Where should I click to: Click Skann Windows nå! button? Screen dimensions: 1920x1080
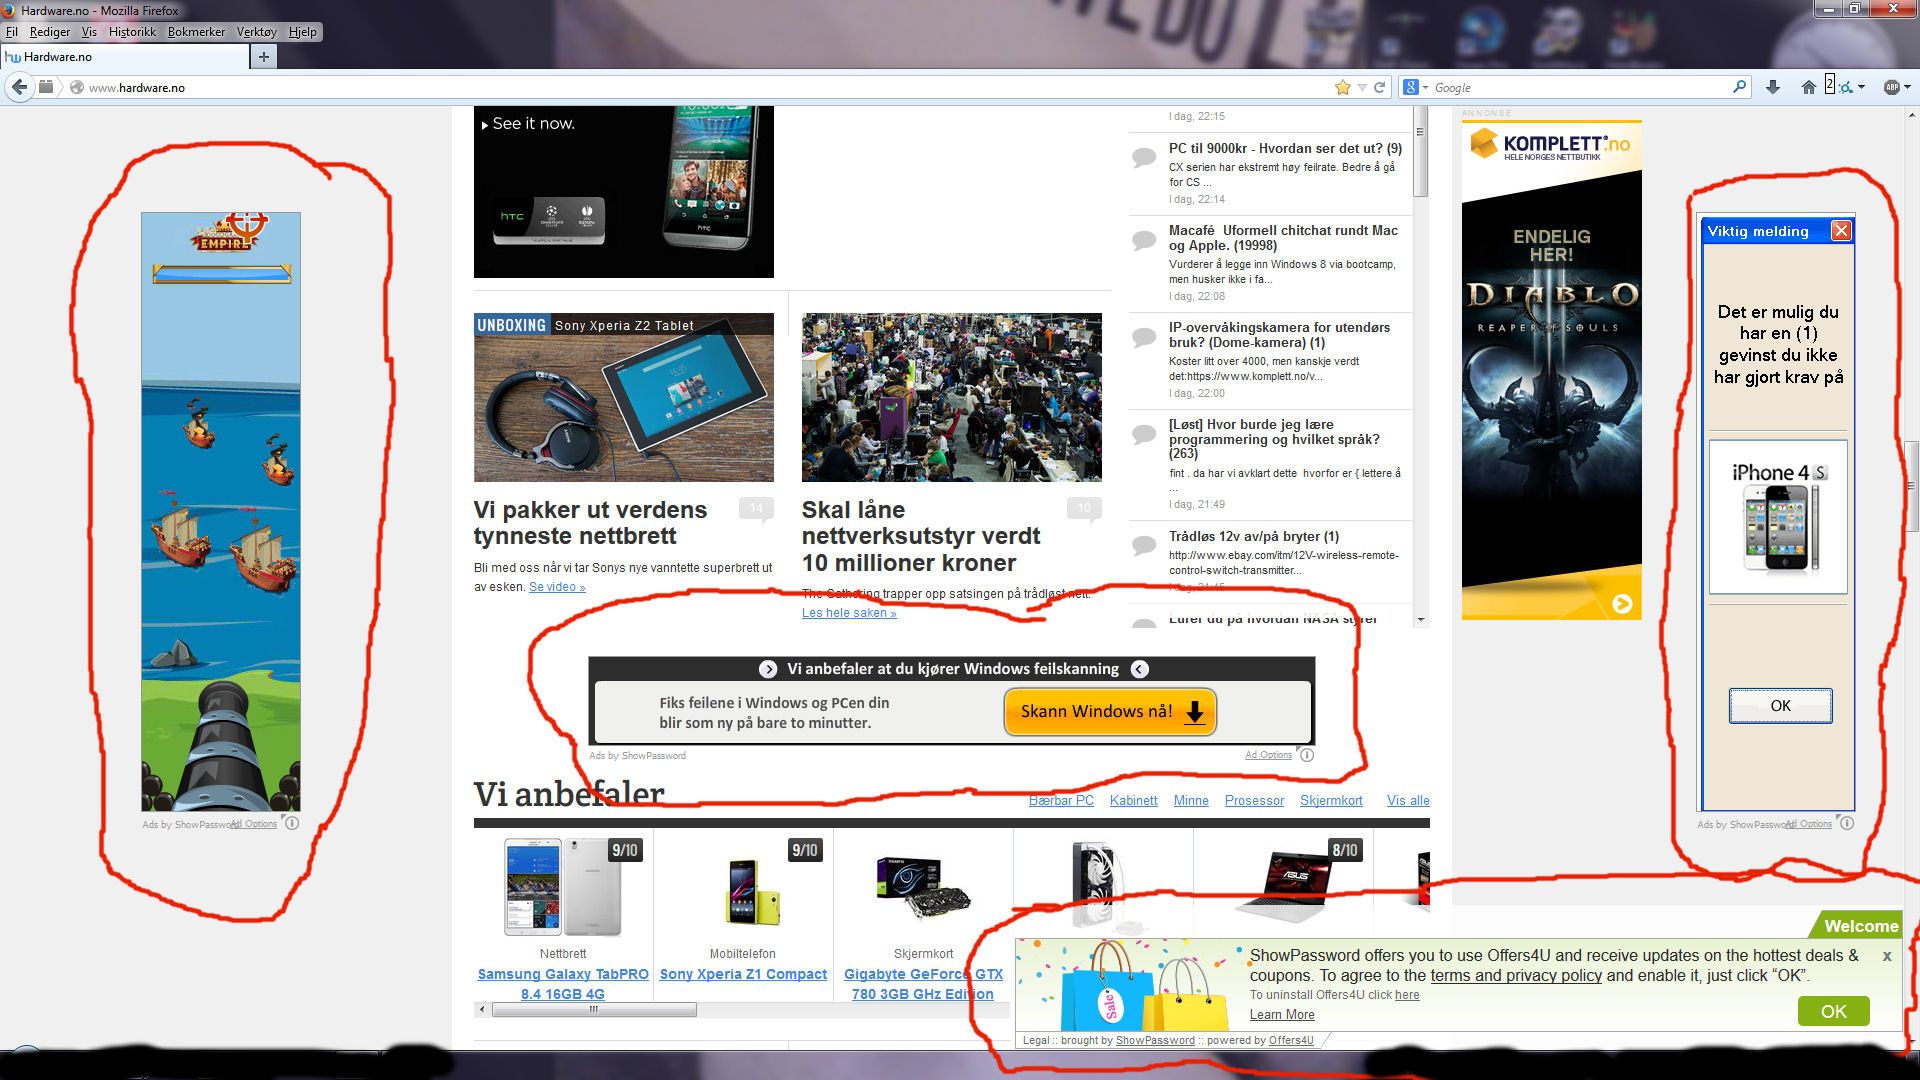(x=1110, y=712)
